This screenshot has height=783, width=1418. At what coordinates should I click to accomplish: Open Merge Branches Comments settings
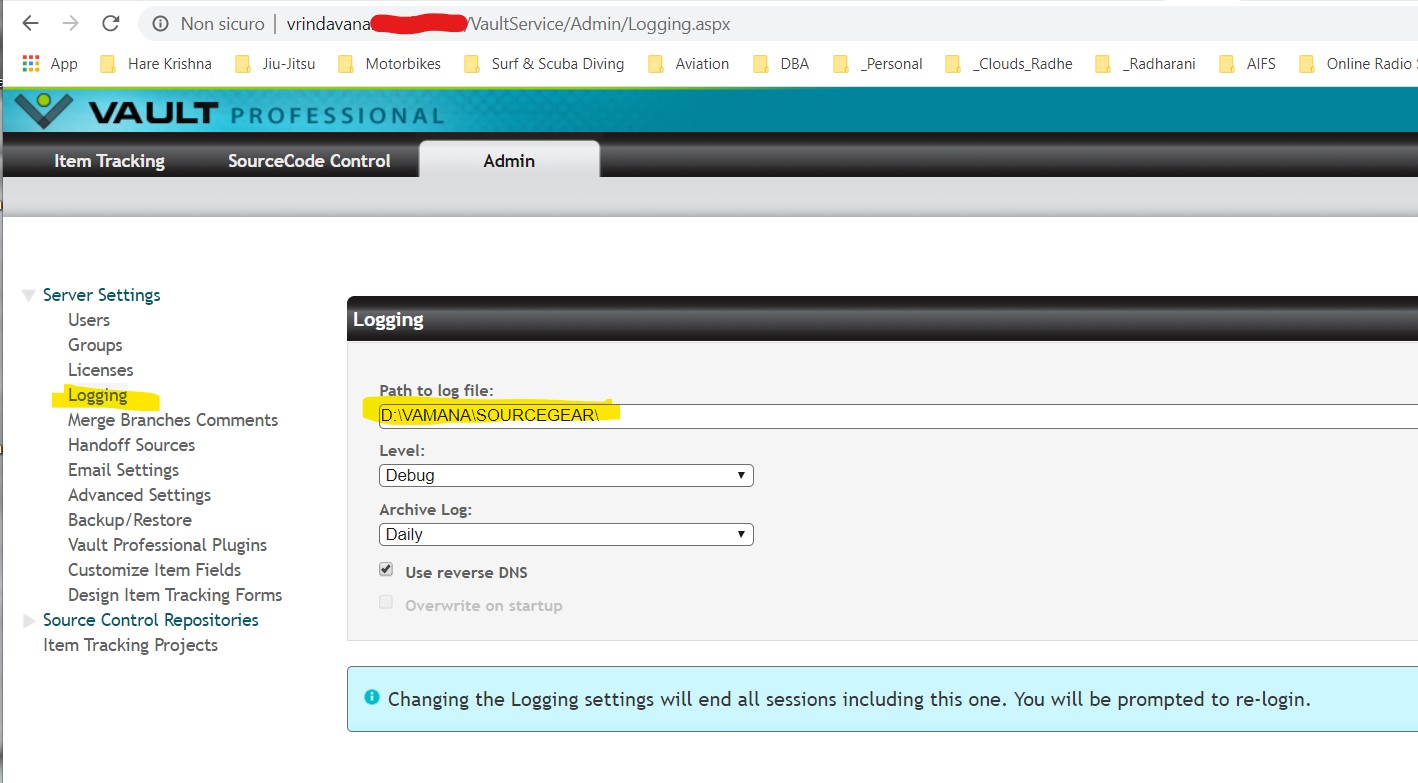(x=173, y=420)
